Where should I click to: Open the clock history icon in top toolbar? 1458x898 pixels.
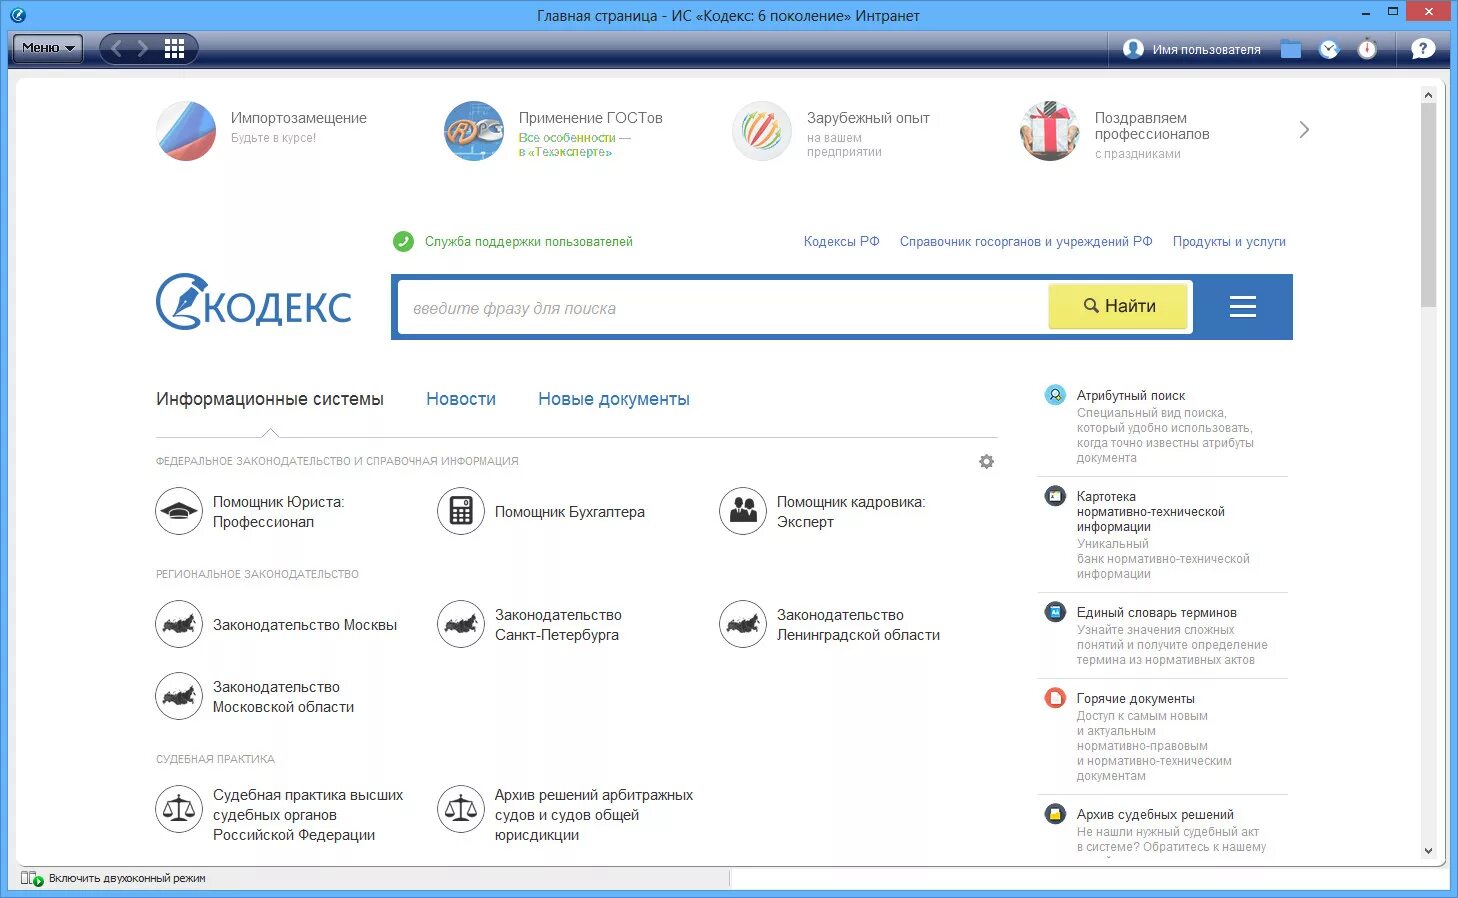(1329, 49)
